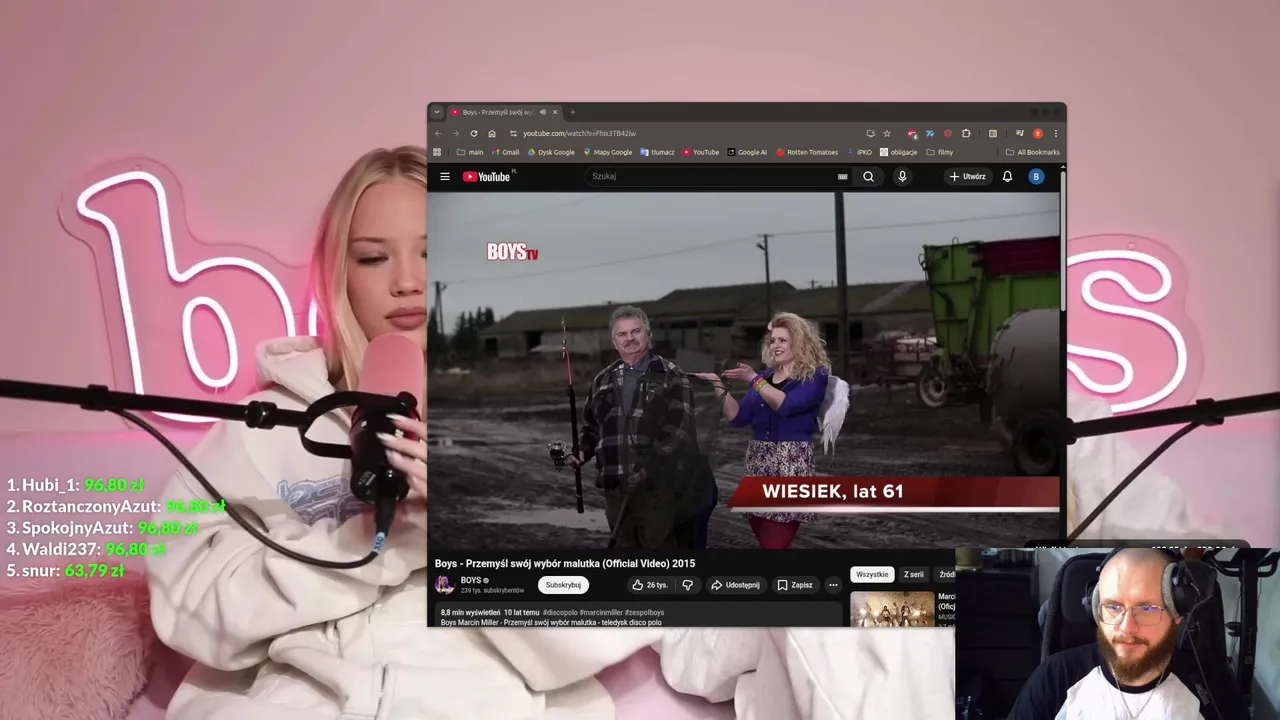The height and width of the screenshot is (720, 1280).
Task: Click the youtube.com address bar URL
Action: pos(579,133)
